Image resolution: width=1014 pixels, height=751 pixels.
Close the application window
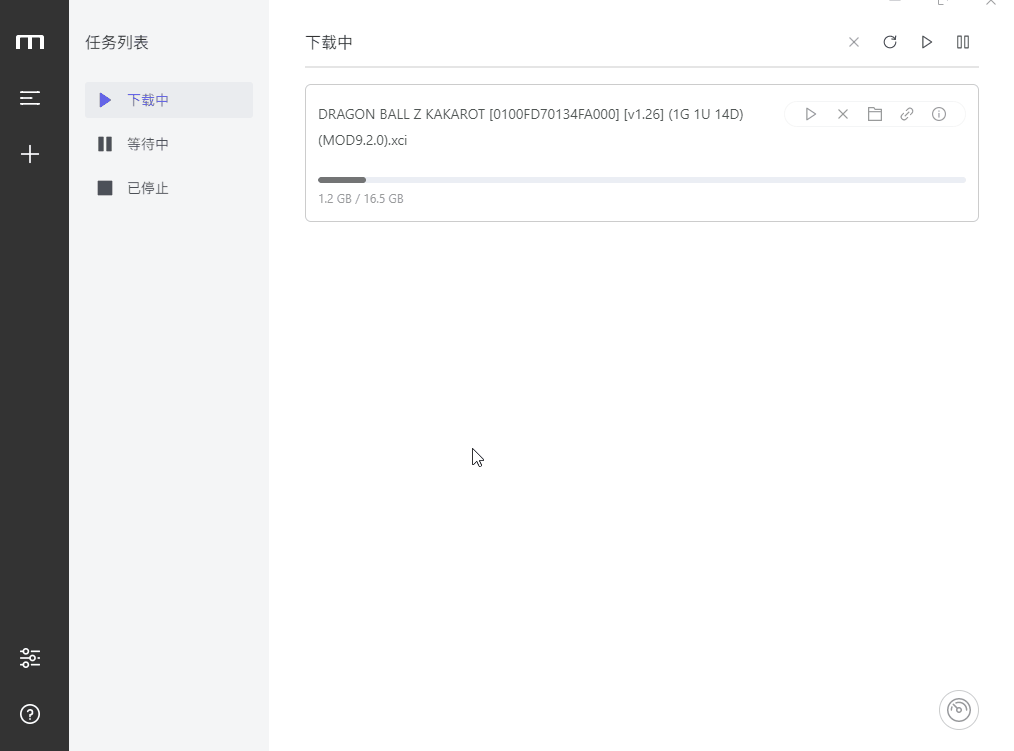[x=991, y=3]
